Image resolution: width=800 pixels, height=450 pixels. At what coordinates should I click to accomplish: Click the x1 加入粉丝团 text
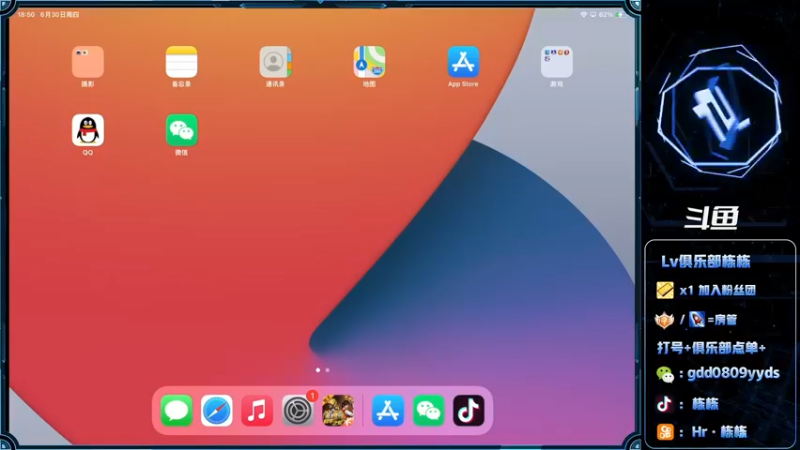[717, 290]
